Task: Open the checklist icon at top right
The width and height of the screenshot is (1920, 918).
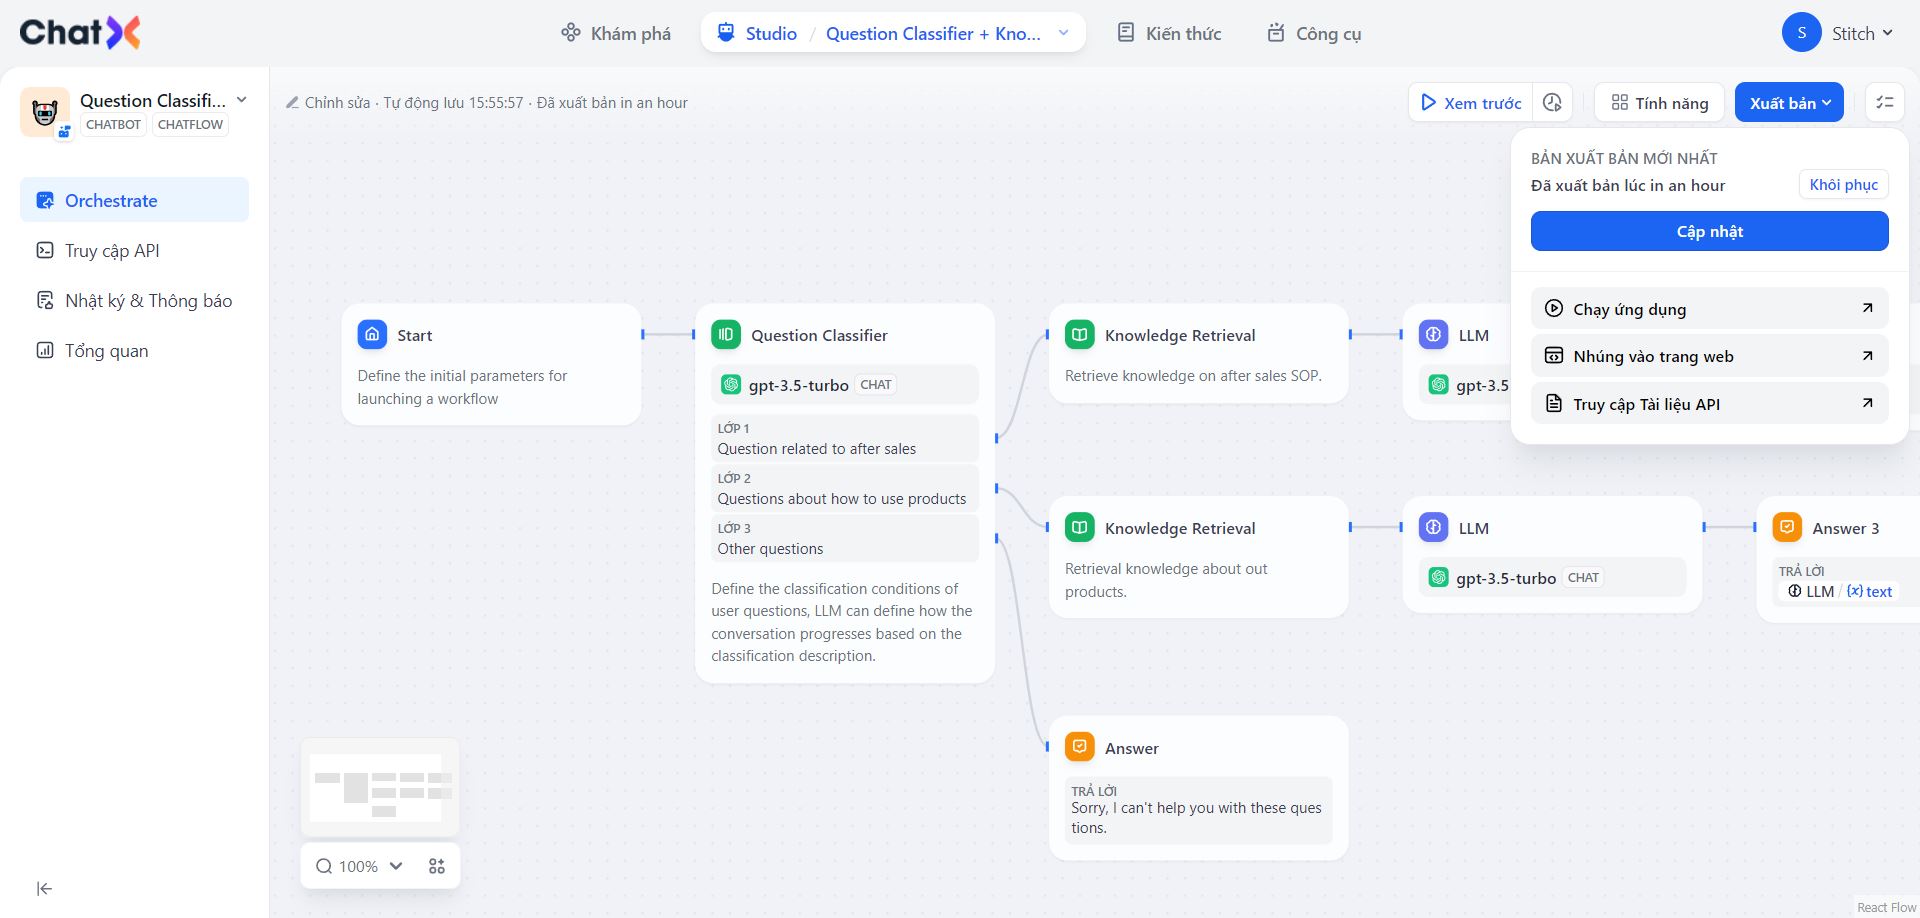Action: click(1885, 103)
